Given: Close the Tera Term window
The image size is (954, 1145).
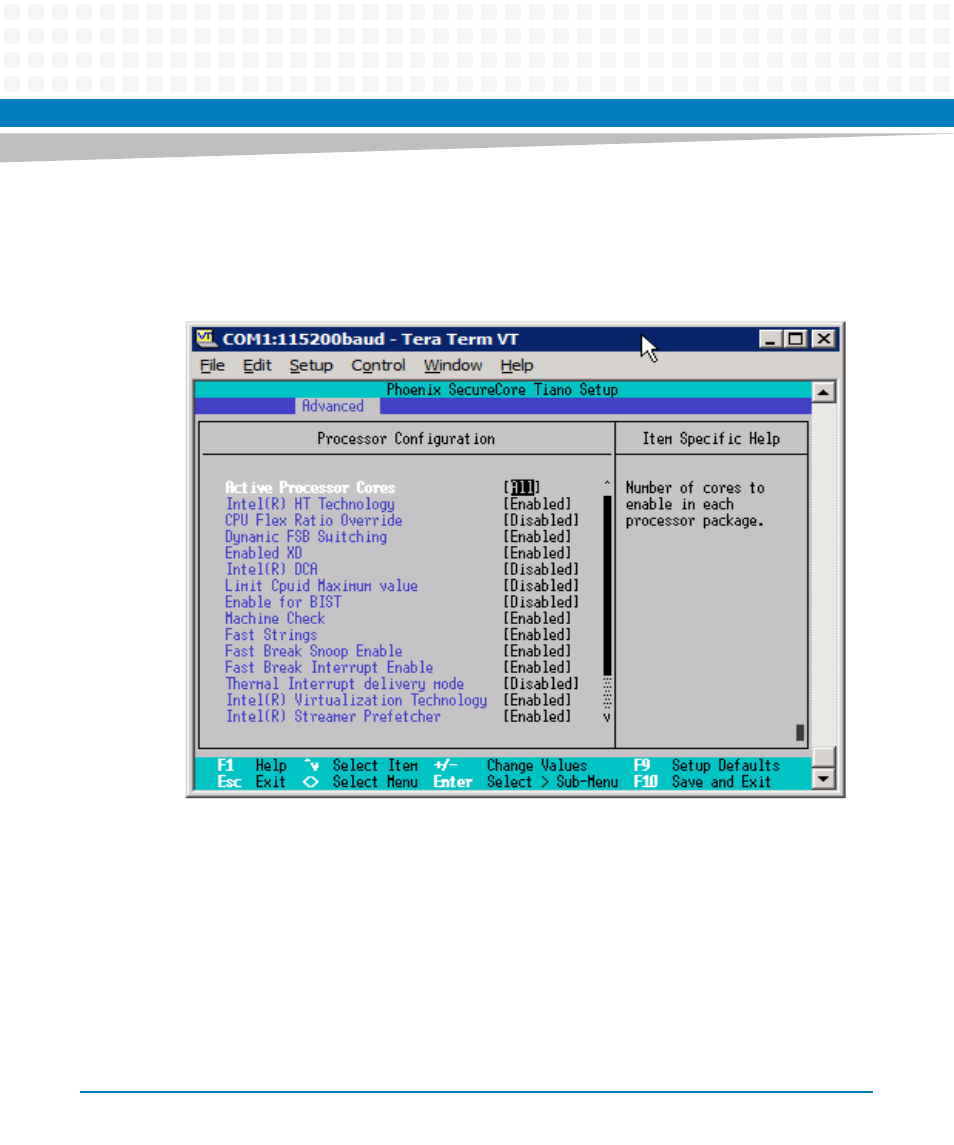Looking at the screenshot, I should [x=823, y=339].
